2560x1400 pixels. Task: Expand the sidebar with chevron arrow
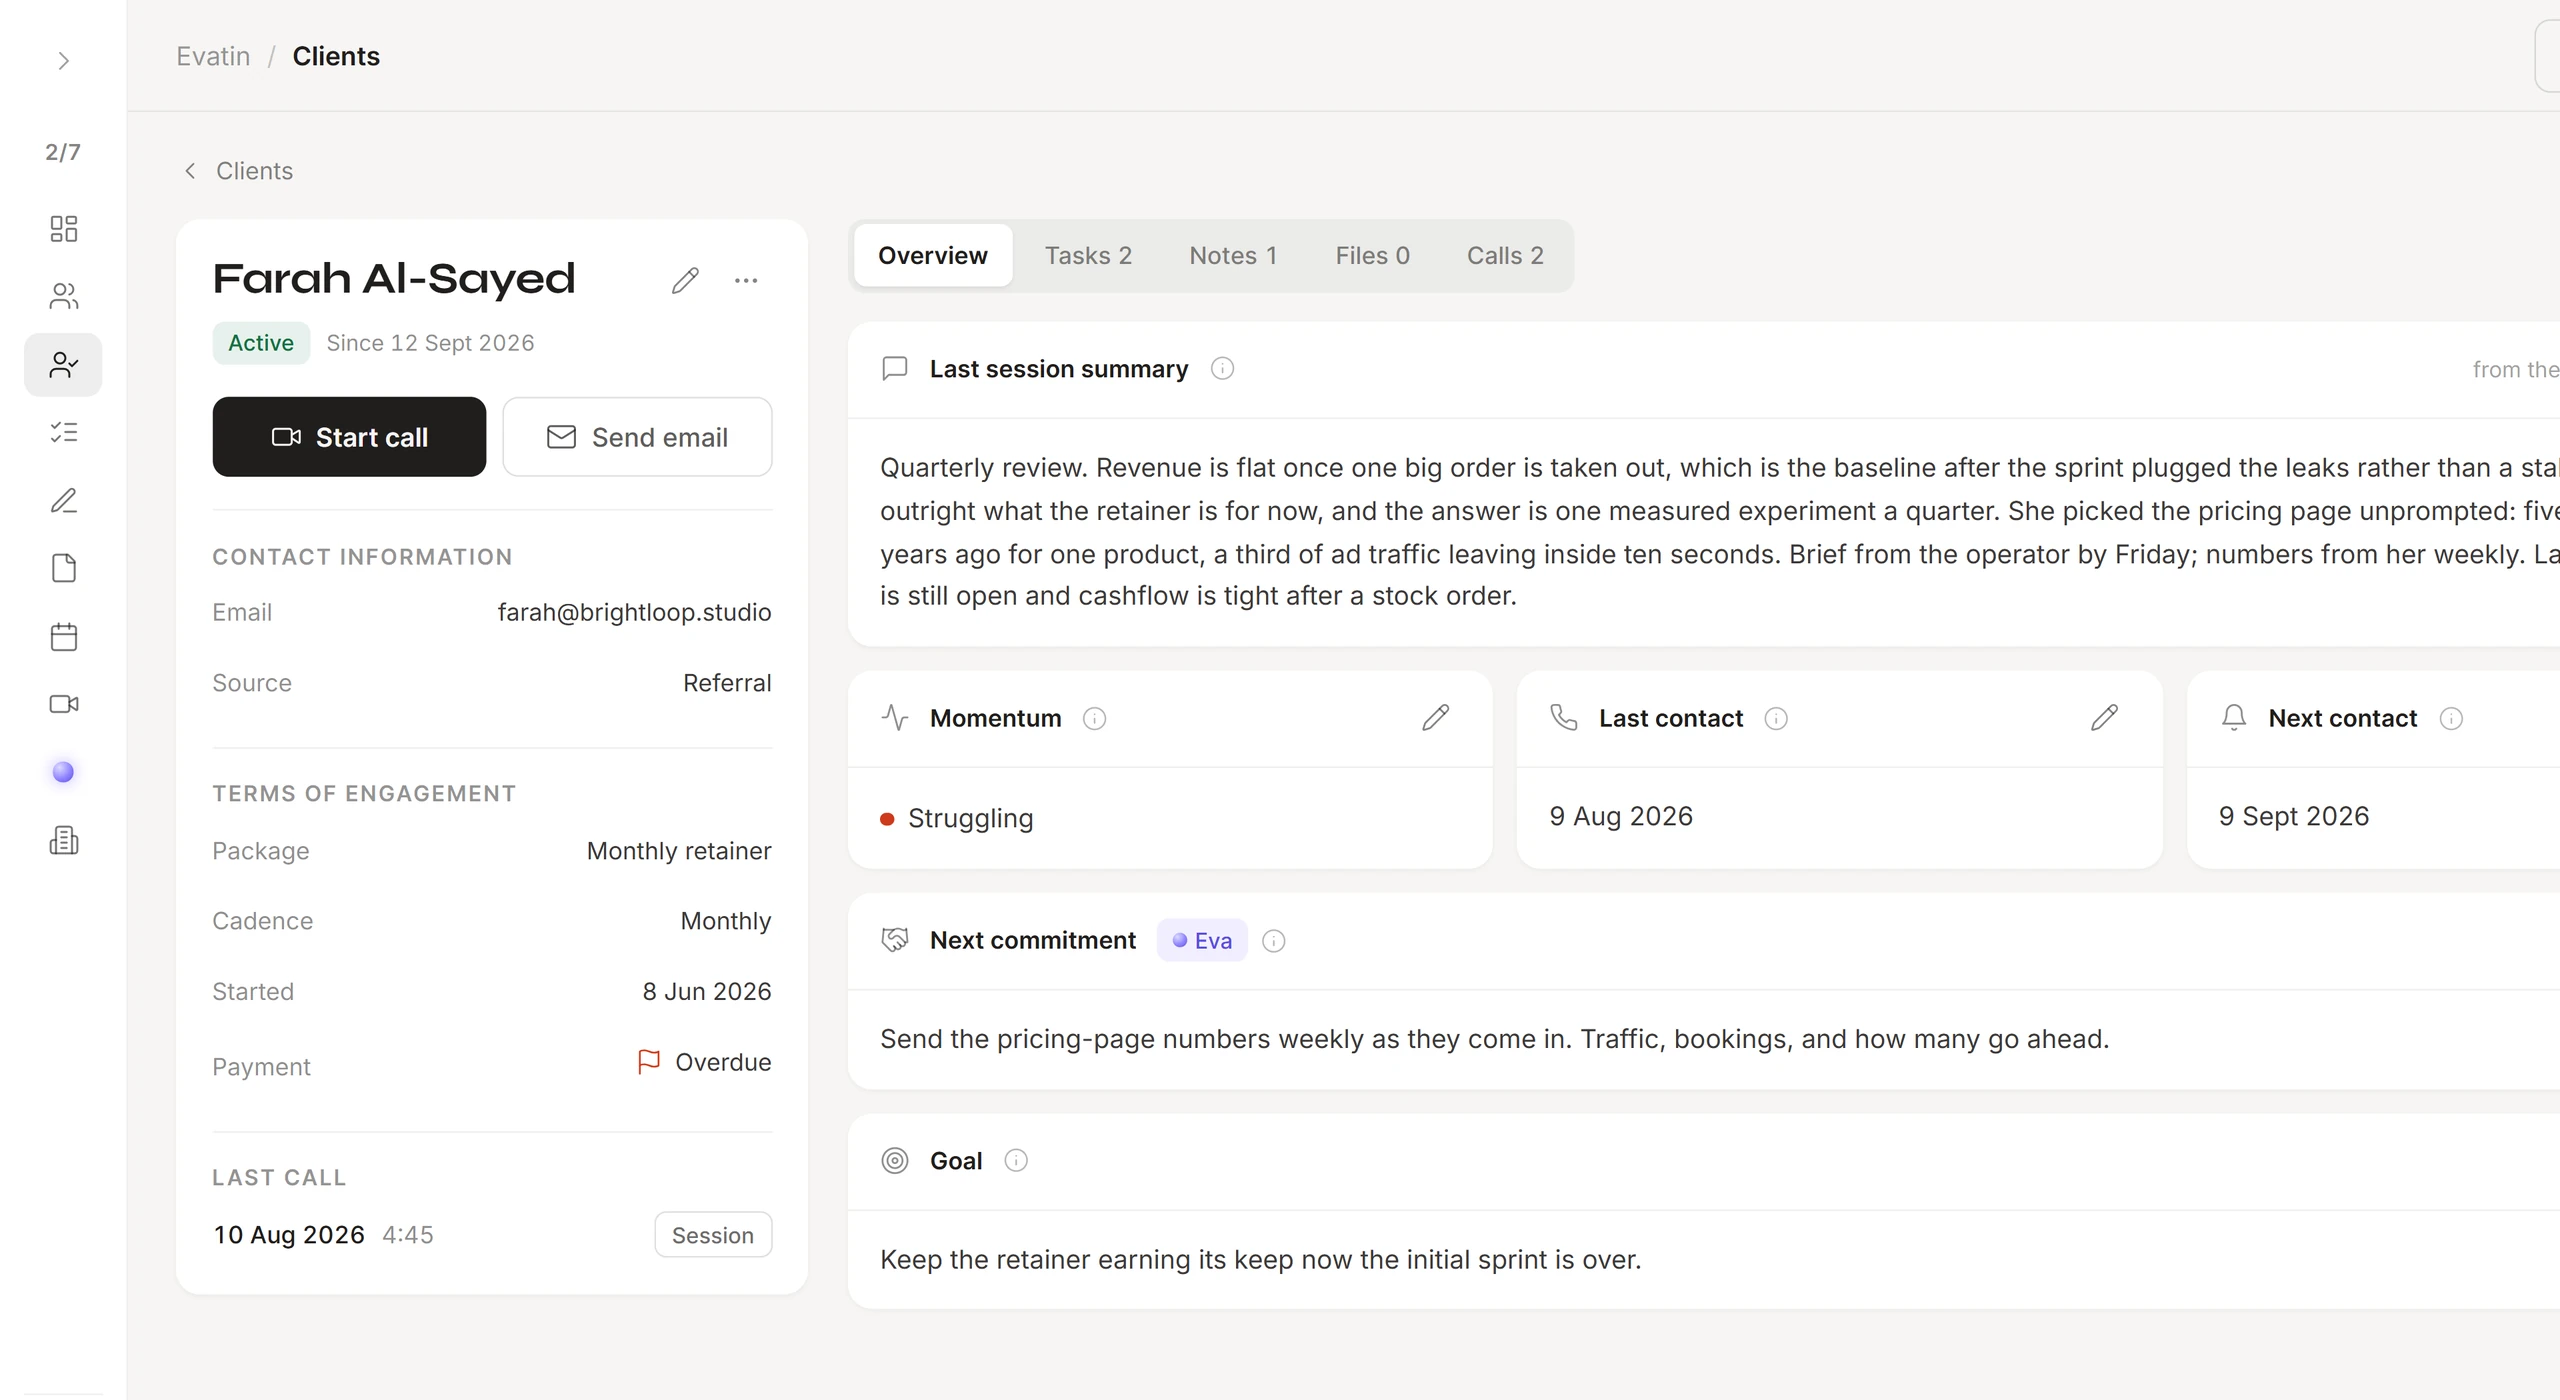[63, 61]
